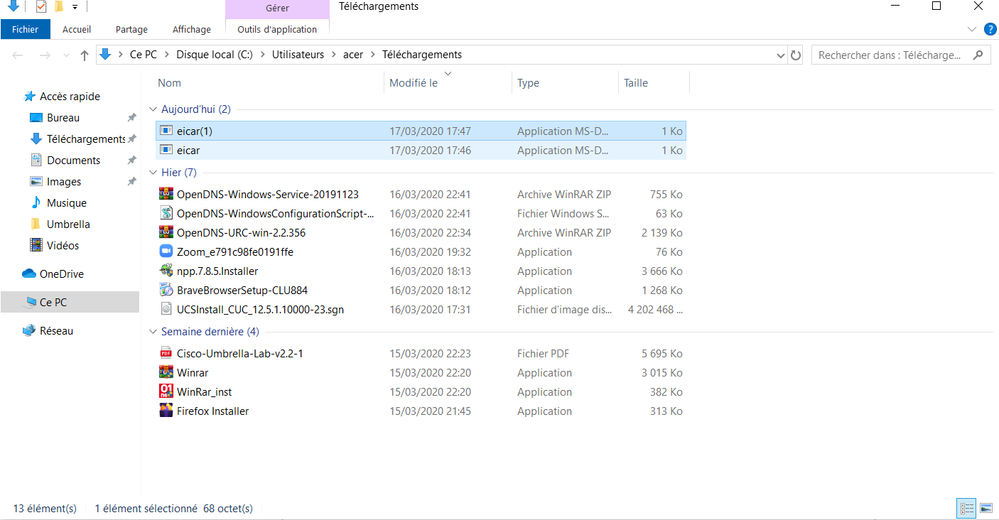Click the OpenDNS-URC-win-2.2.356 archive icon
Viewport: 999px width, 520px height.
(x=166, y=232)
